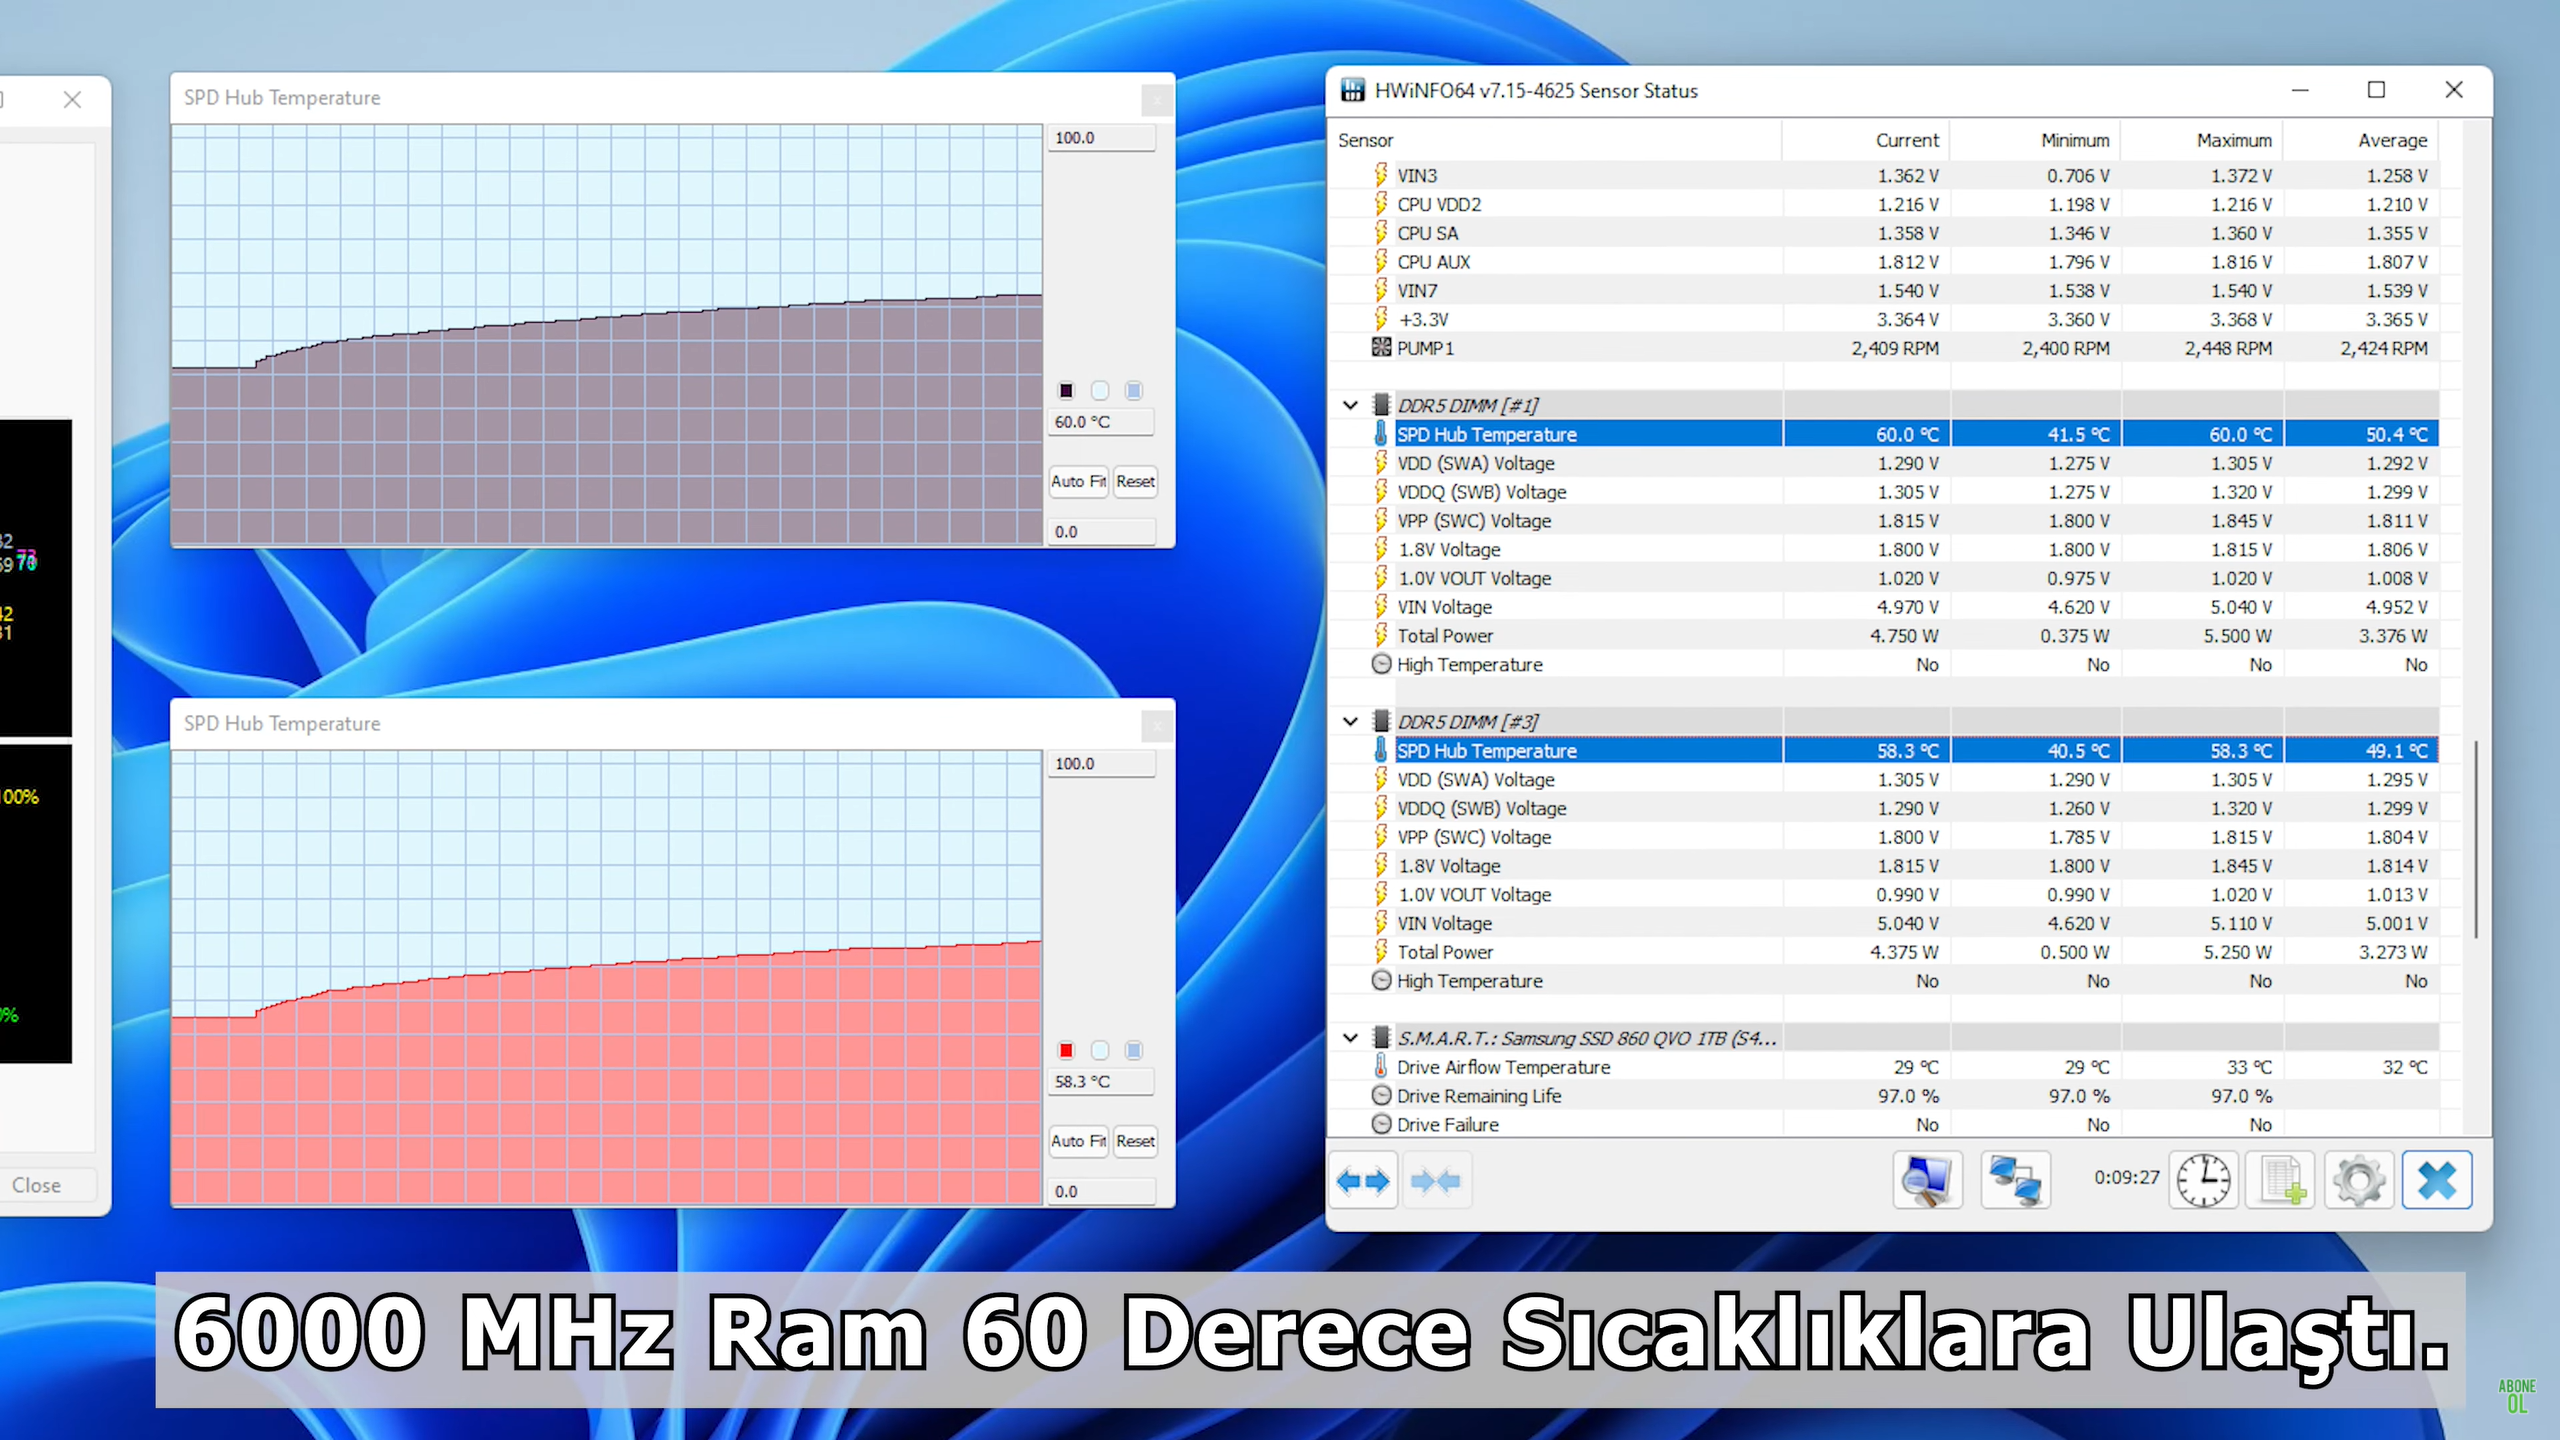Click the blue X close sensors icon

click(x=2437, y=1180)
